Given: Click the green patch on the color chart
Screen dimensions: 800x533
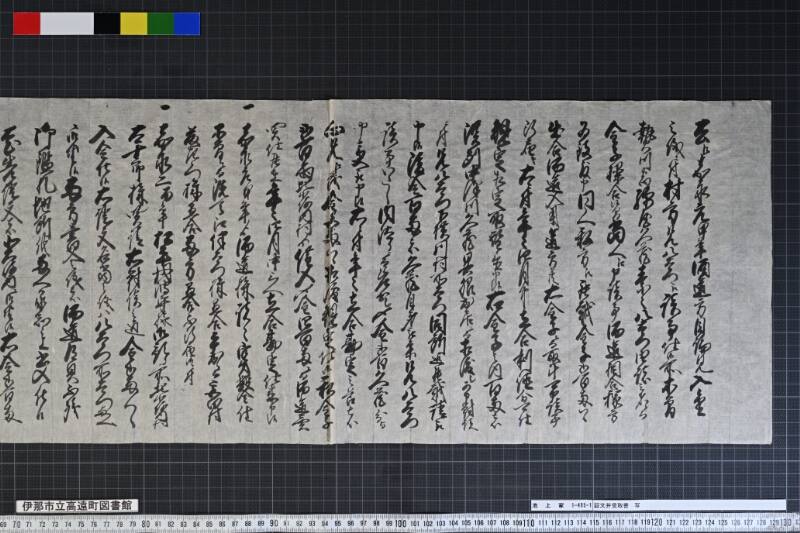Looking at the screenshot, I should point(161,24).
